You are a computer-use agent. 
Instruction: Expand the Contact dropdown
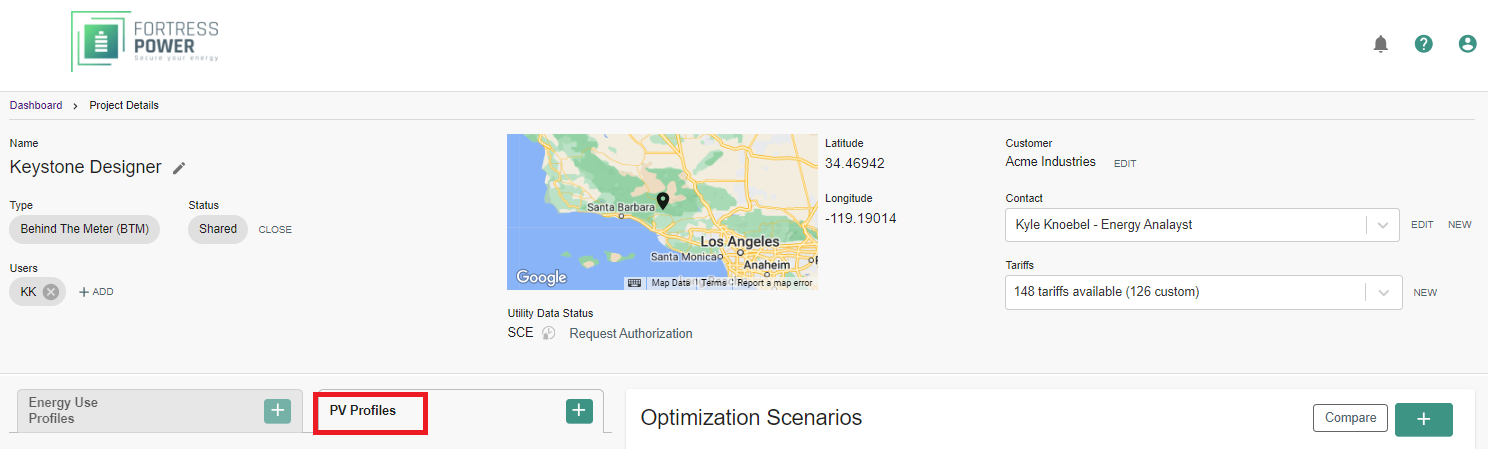coord(1384,225)
